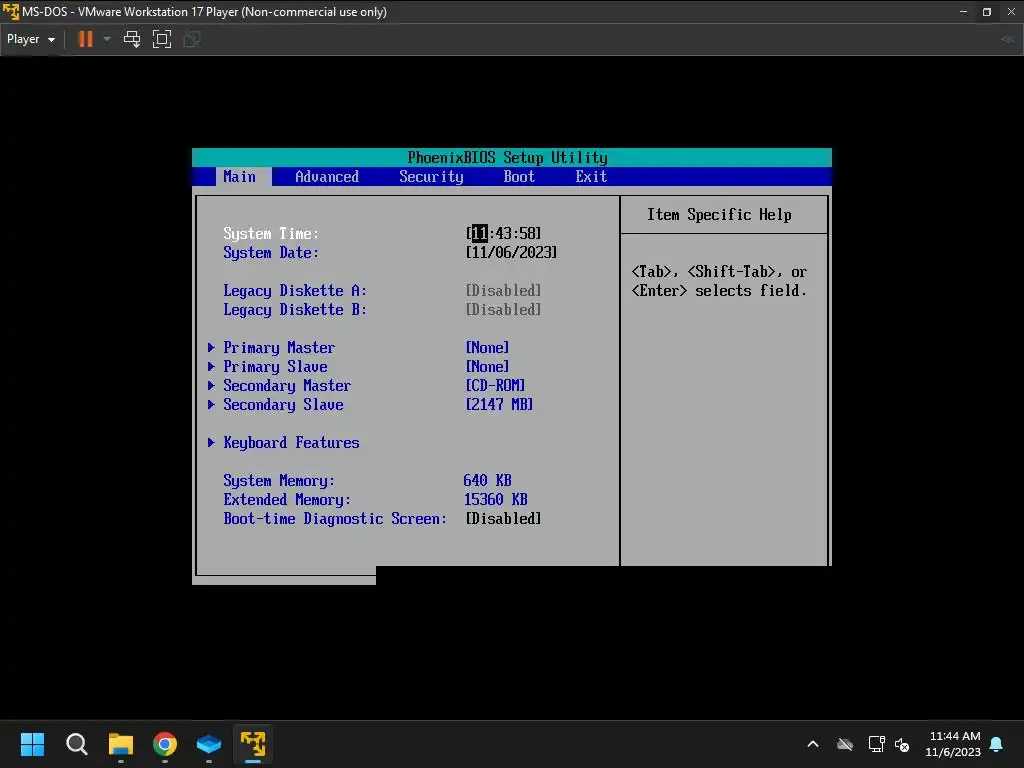This screenshot has height=768, width=1024.
Task: Expand the Keyboard Features arrow
Action: point(211,442)
